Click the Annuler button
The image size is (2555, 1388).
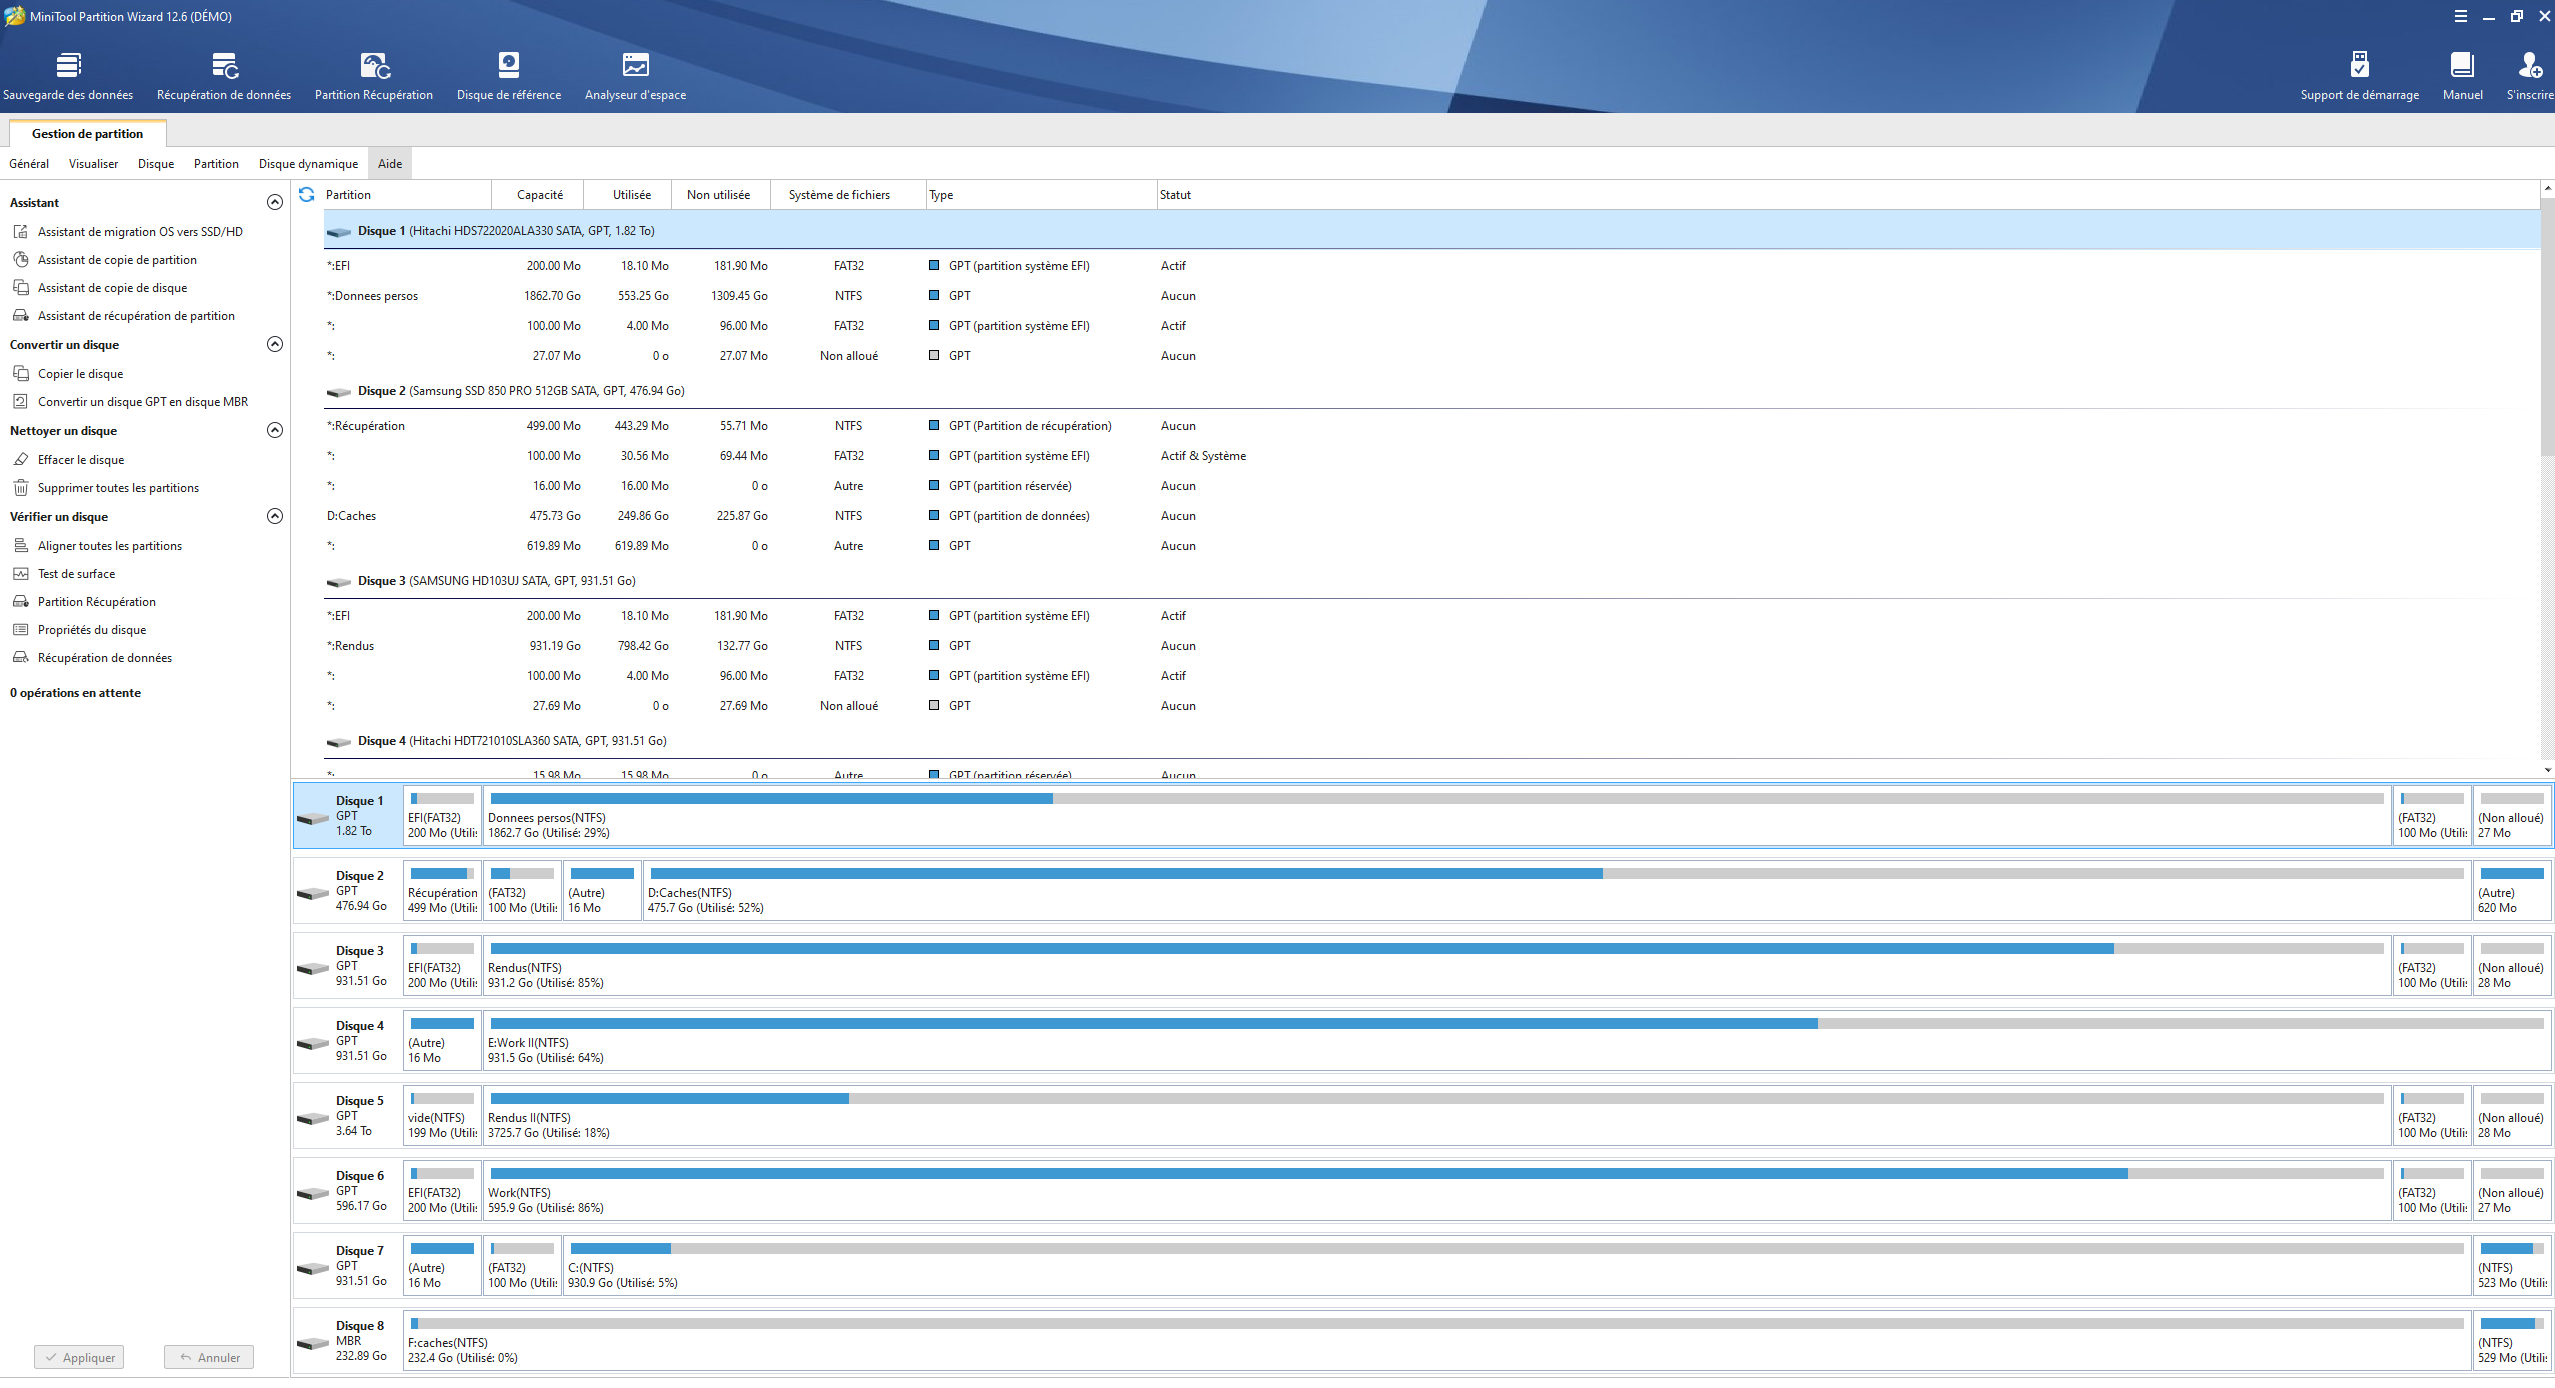click(x=209, y=1357)
